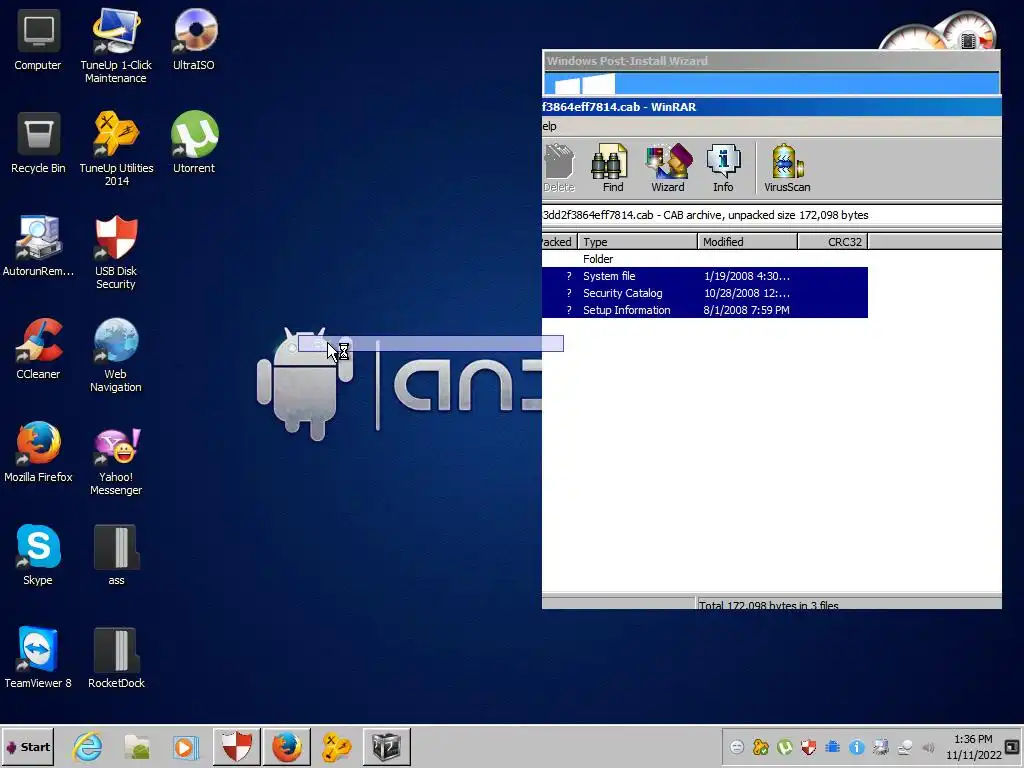Open the Help menu in WinRAR
The height and width of the screenshot is (768, 1024).
pyautogui.click(x=549, y=126)
